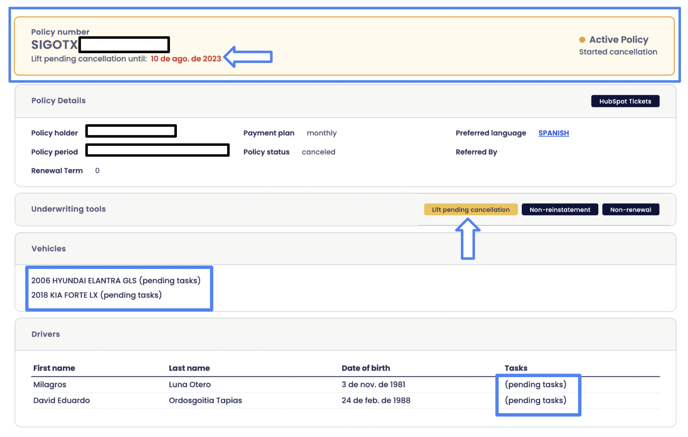Open the SPANISH preferred language link
The height and width of the screenshot is (437, 688).
[x=553, y=133]
